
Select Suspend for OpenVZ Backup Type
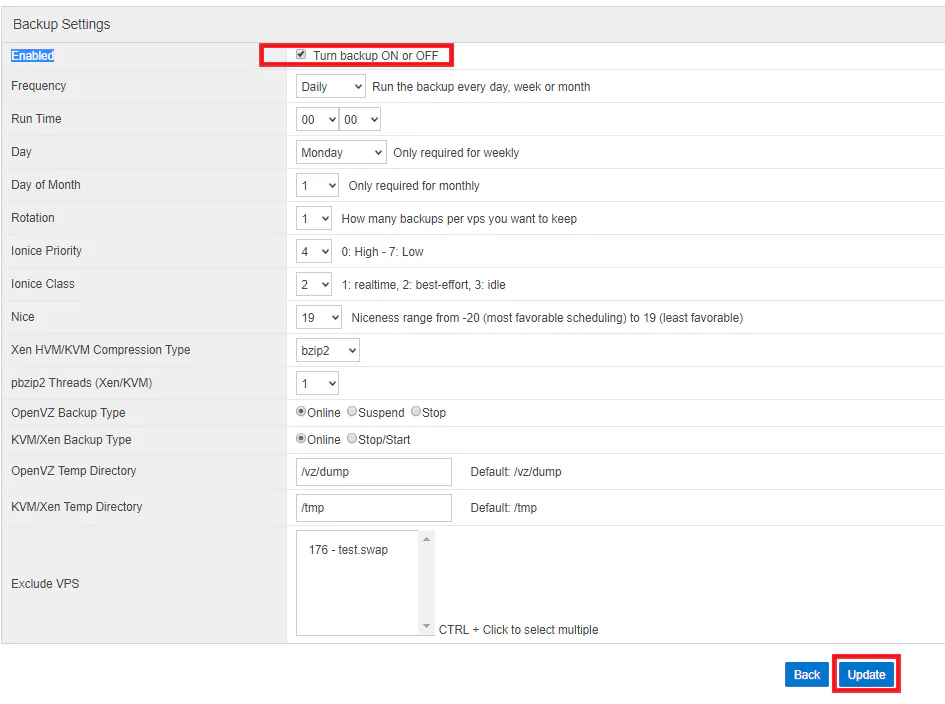click(x=352, y=412)
